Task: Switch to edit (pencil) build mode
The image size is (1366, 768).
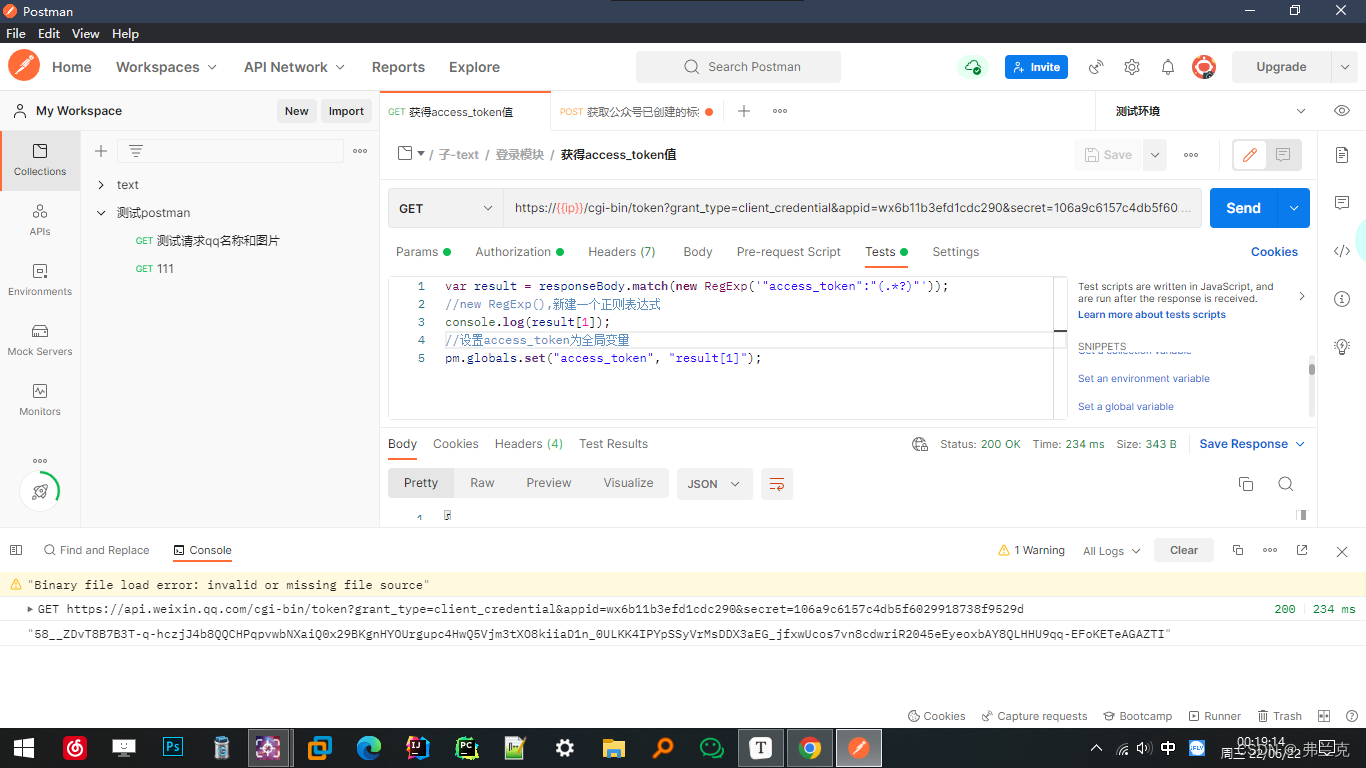Action: pos(1249,155)
